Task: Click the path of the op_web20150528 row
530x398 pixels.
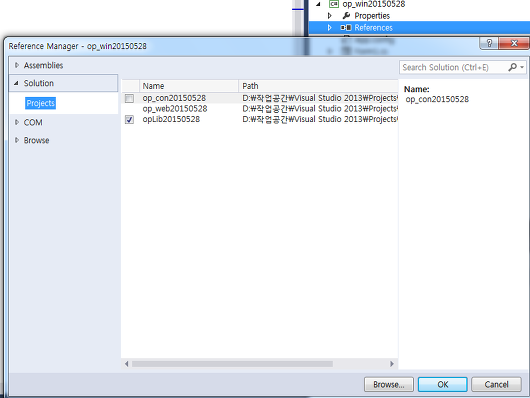Action: (319, 109)
